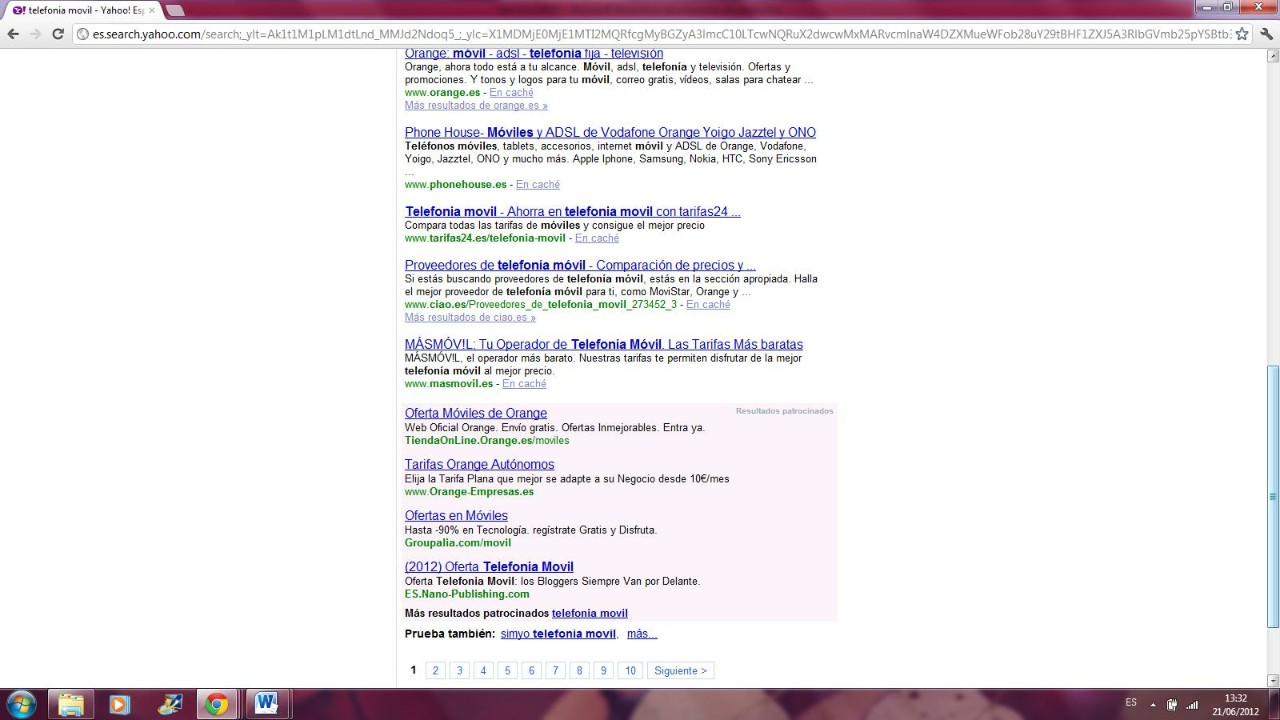Go to results page 2

point(435,671)
